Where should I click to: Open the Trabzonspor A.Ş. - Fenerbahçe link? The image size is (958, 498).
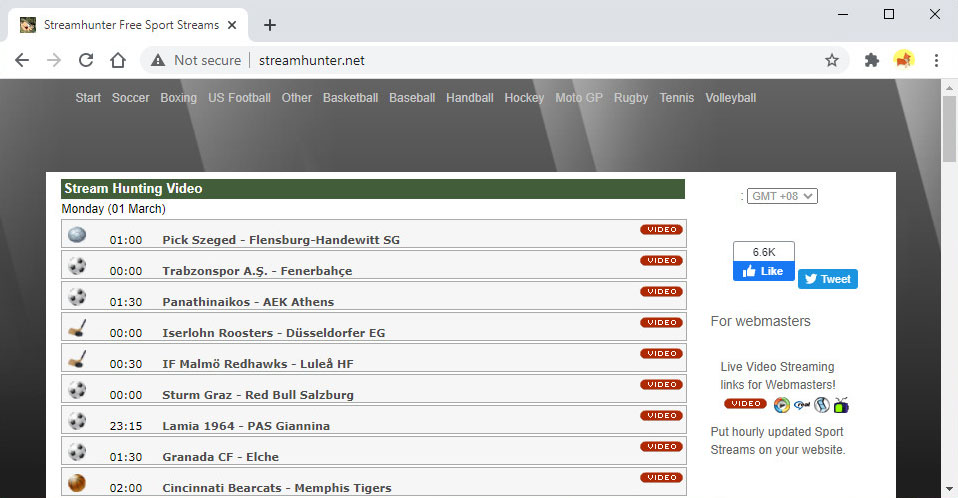point(257,271)
